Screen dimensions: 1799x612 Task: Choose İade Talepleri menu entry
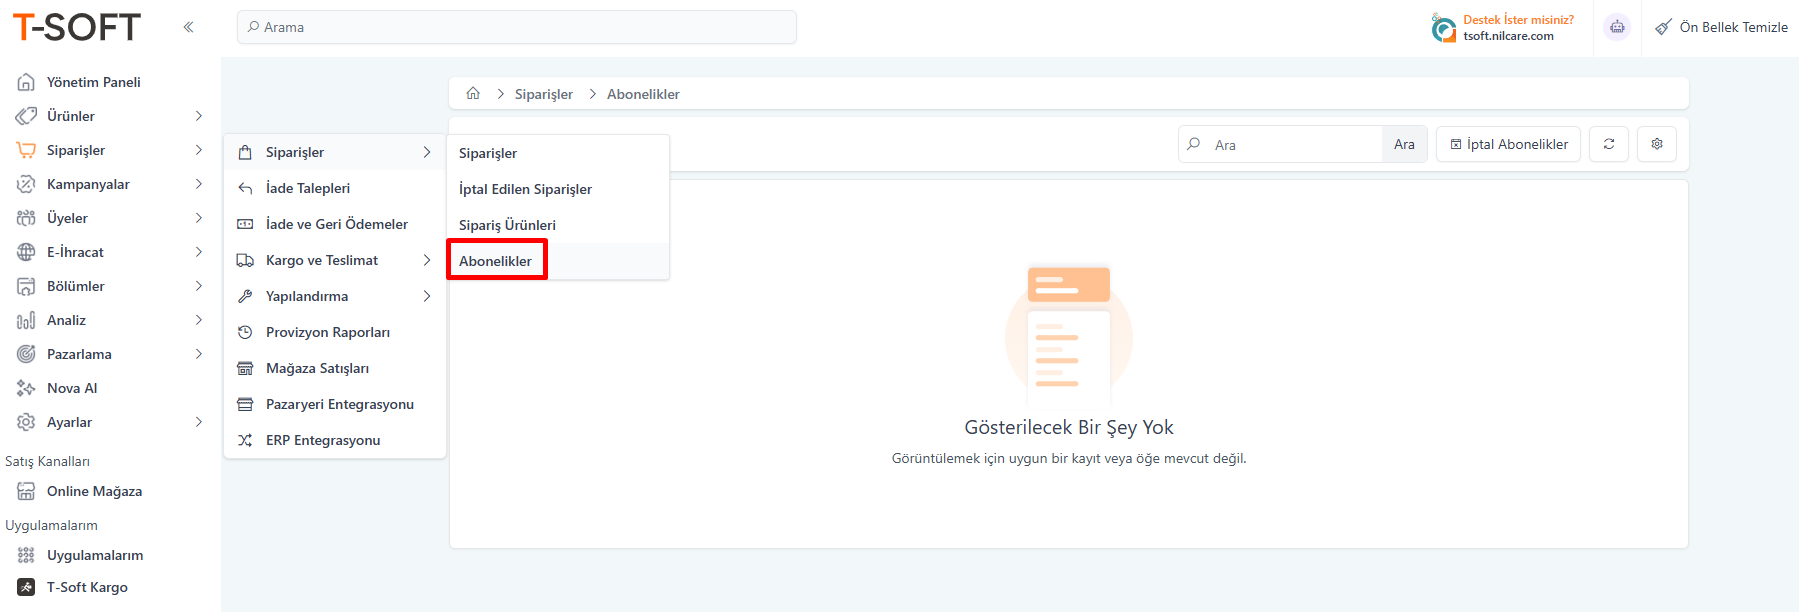click(x=308, y=188)
